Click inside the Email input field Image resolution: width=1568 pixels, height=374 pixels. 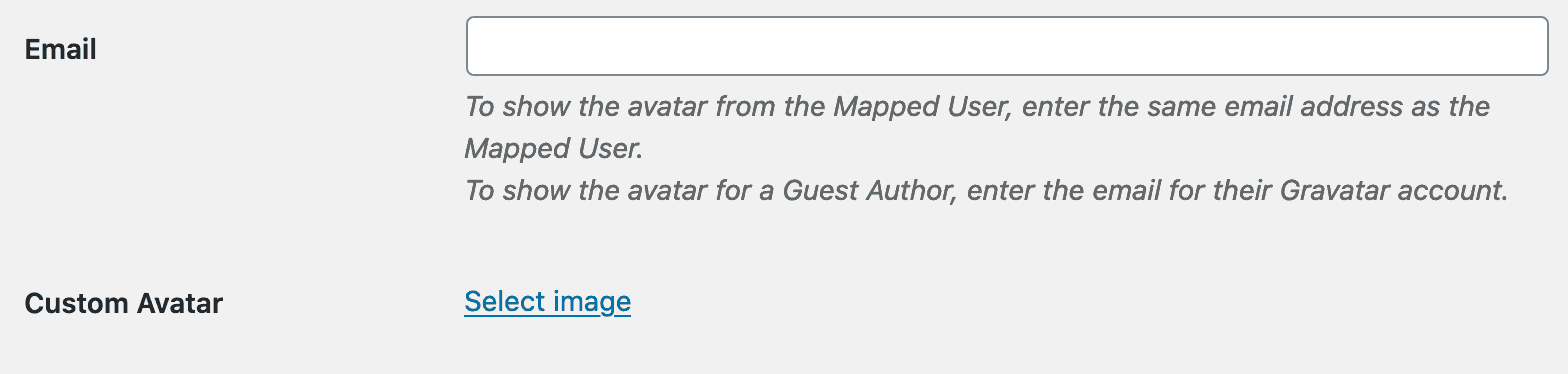click(x=1007, y=46)
